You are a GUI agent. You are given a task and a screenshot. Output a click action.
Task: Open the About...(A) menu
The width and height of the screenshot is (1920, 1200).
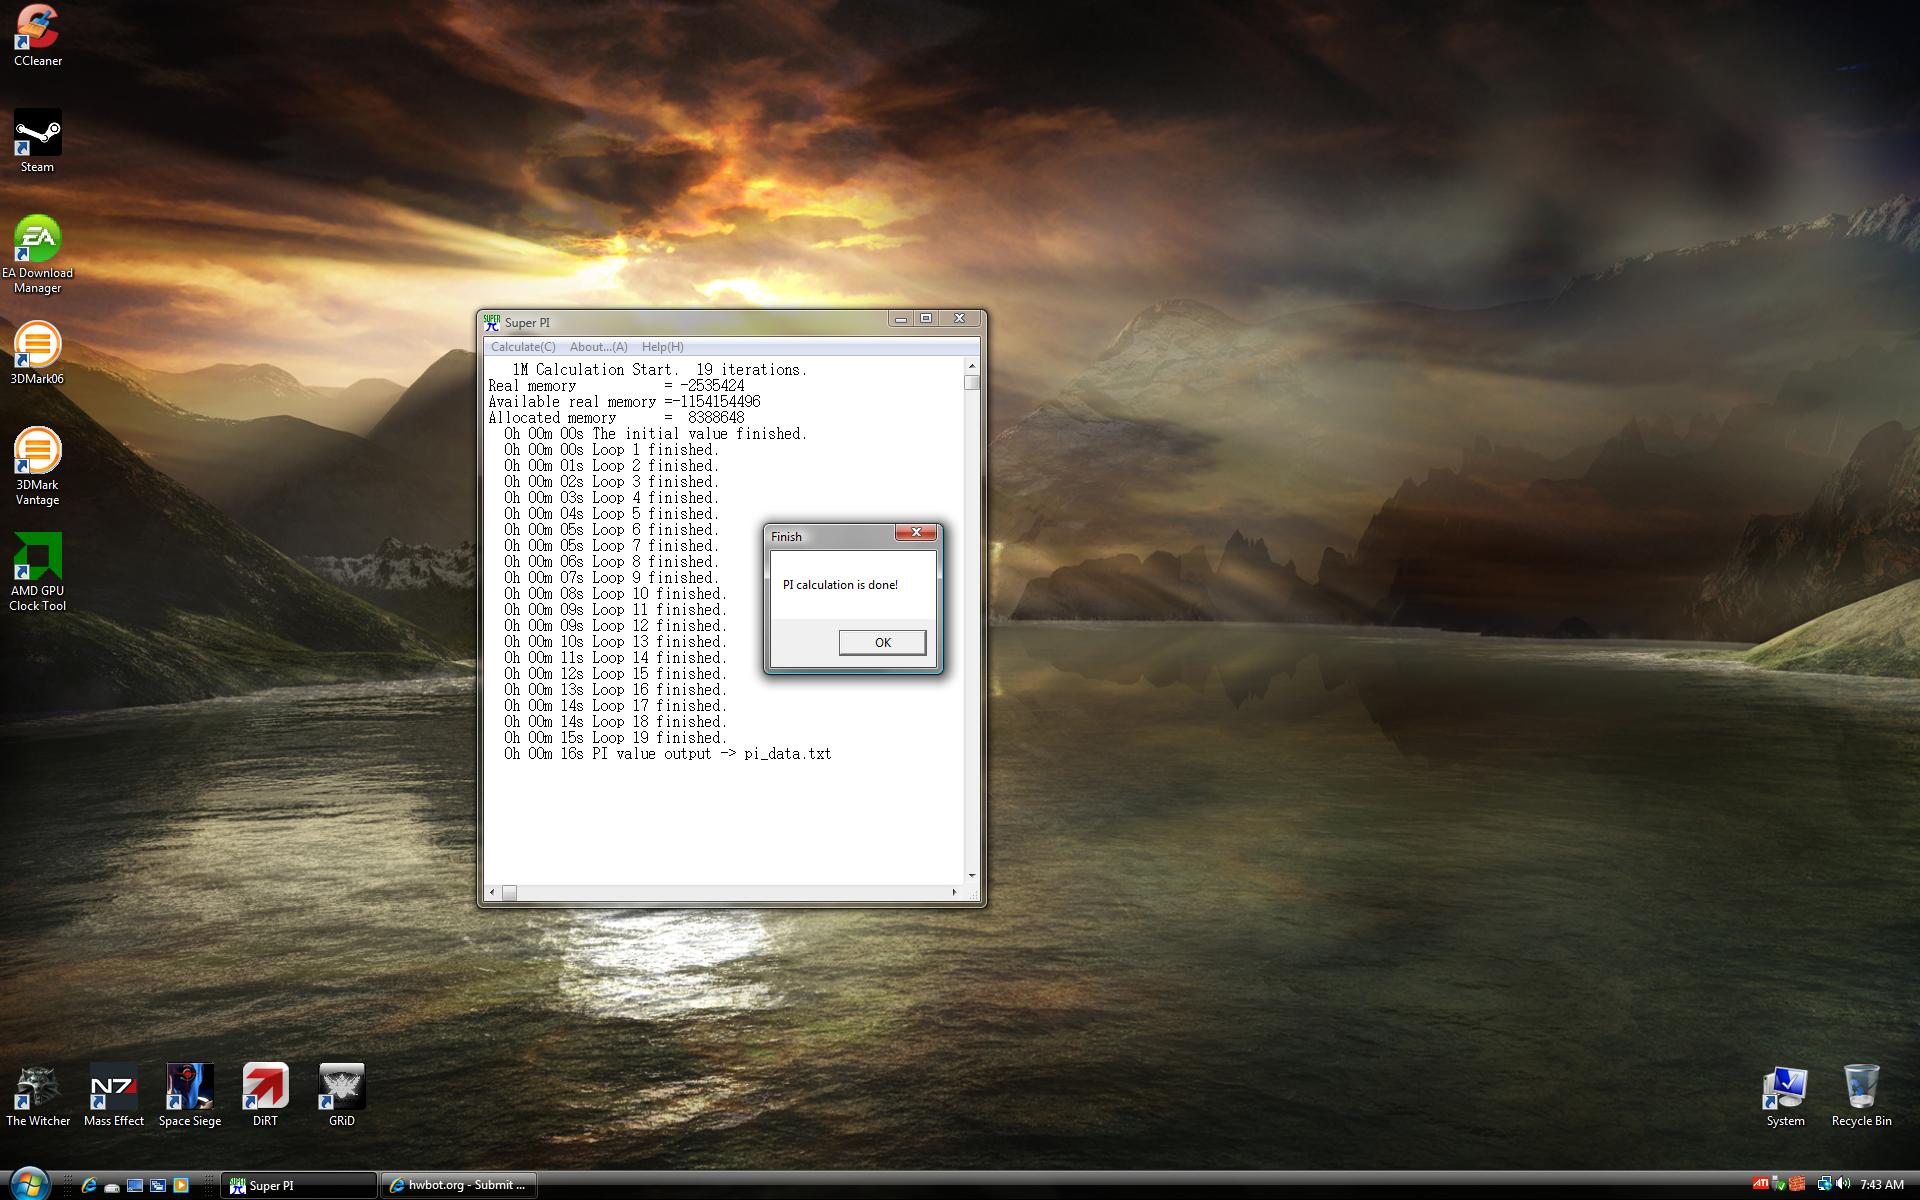click(598, 347)
